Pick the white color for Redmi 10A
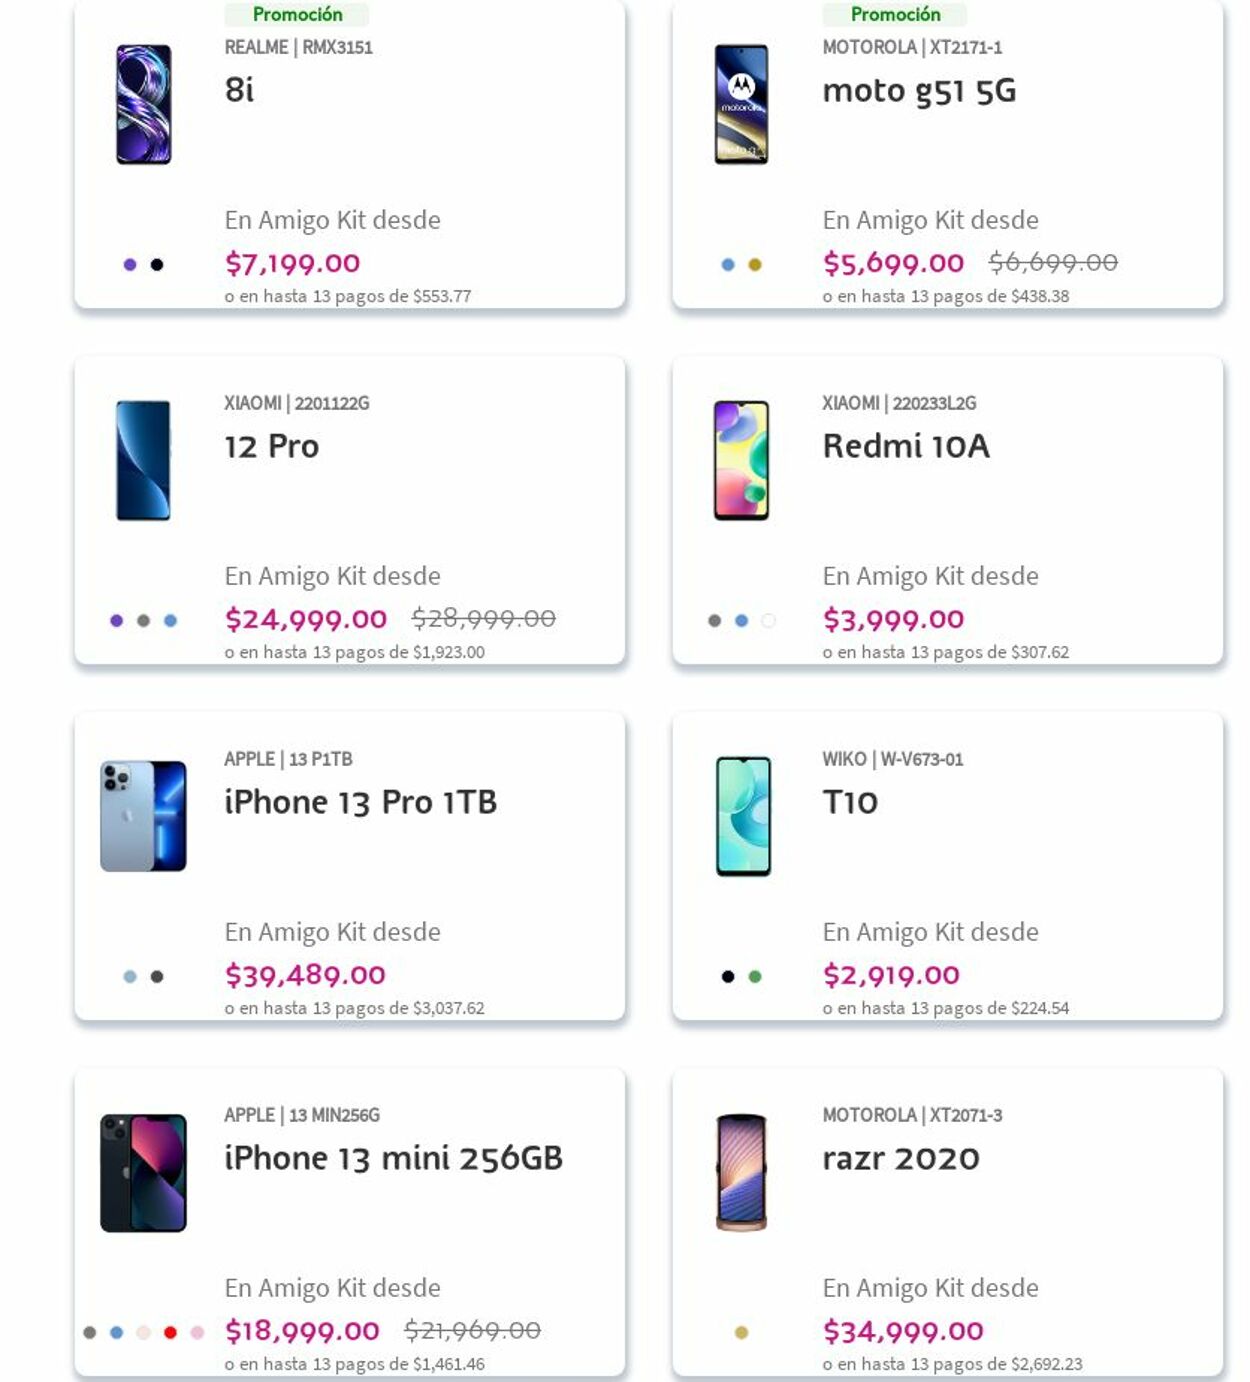1250x1382 pixels. [x=768, y=621]
